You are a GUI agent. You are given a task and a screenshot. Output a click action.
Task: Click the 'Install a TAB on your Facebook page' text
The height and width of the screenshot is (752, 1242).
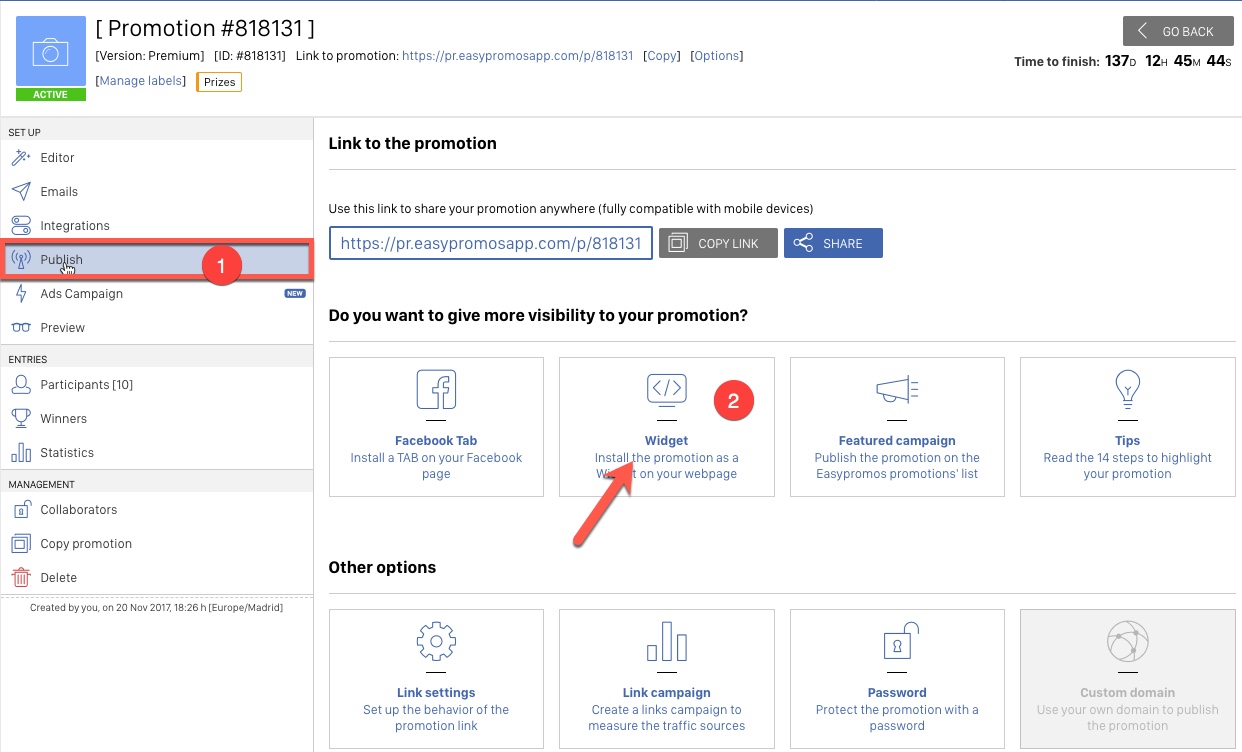coord(436,466)
